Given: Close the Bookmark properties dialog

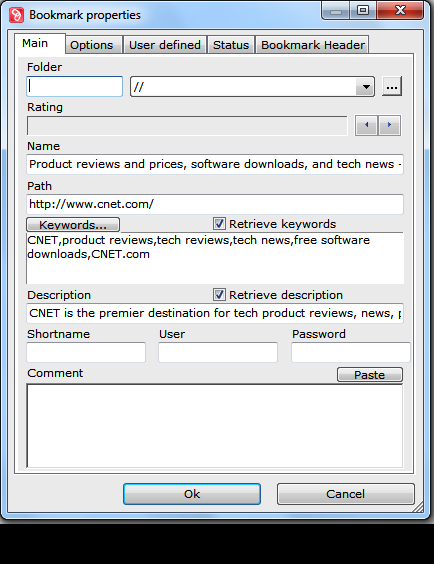Looking at the screenshot, I should [400, 10].
